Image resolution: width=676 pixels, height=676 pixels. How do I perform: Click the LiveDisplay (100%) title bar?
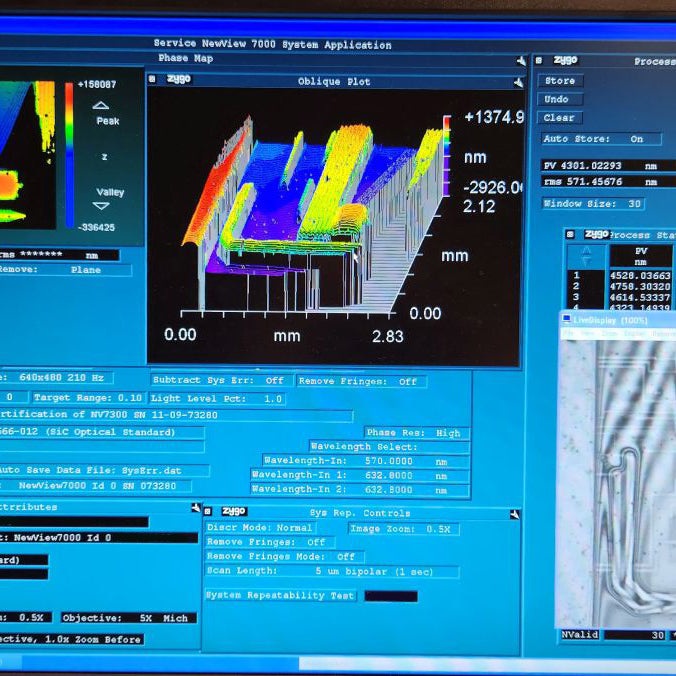click(x=618, y=319)
